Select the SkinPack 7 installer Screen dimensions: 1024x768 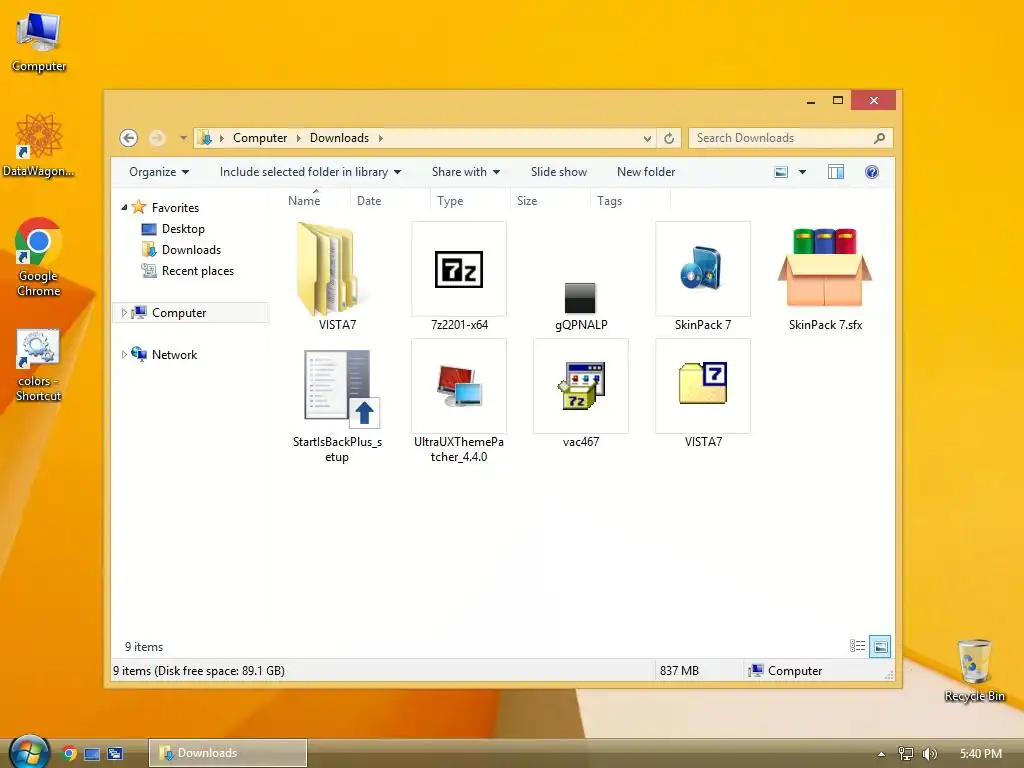[702, 268]
